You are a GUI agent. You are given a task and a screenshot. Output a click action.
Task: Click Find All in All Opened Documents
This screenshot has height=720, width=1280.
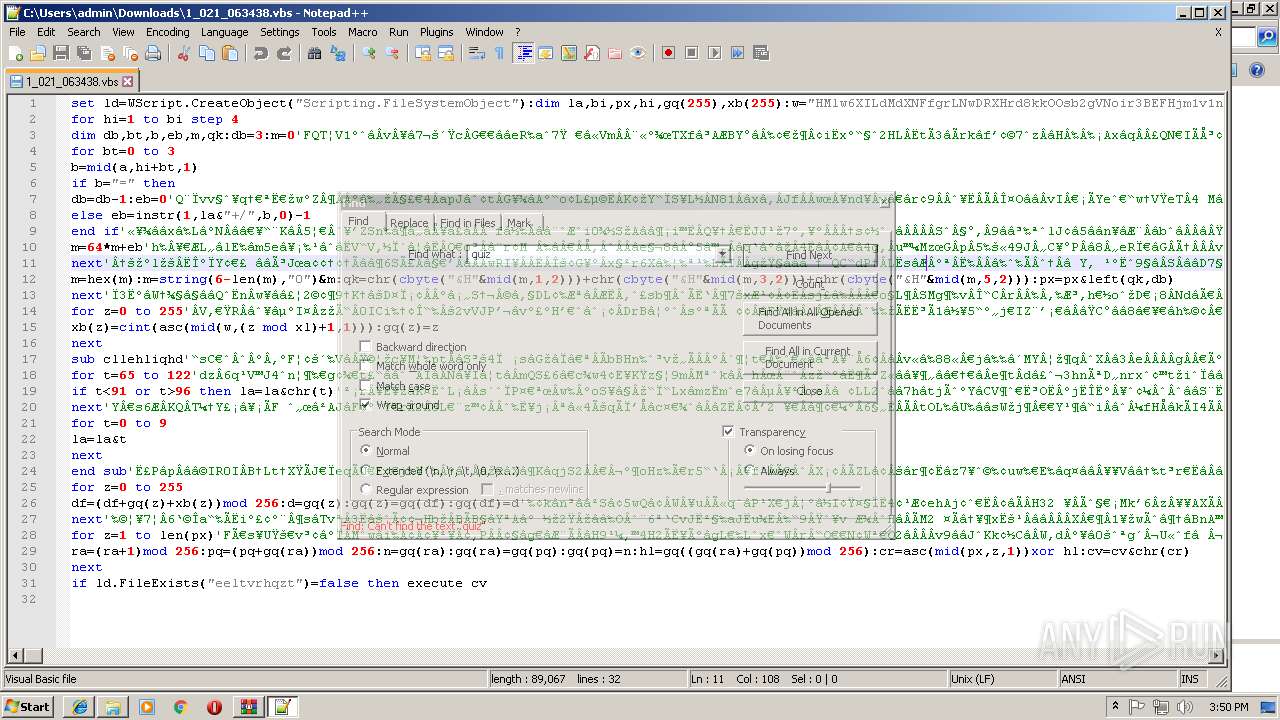[809, 318]
